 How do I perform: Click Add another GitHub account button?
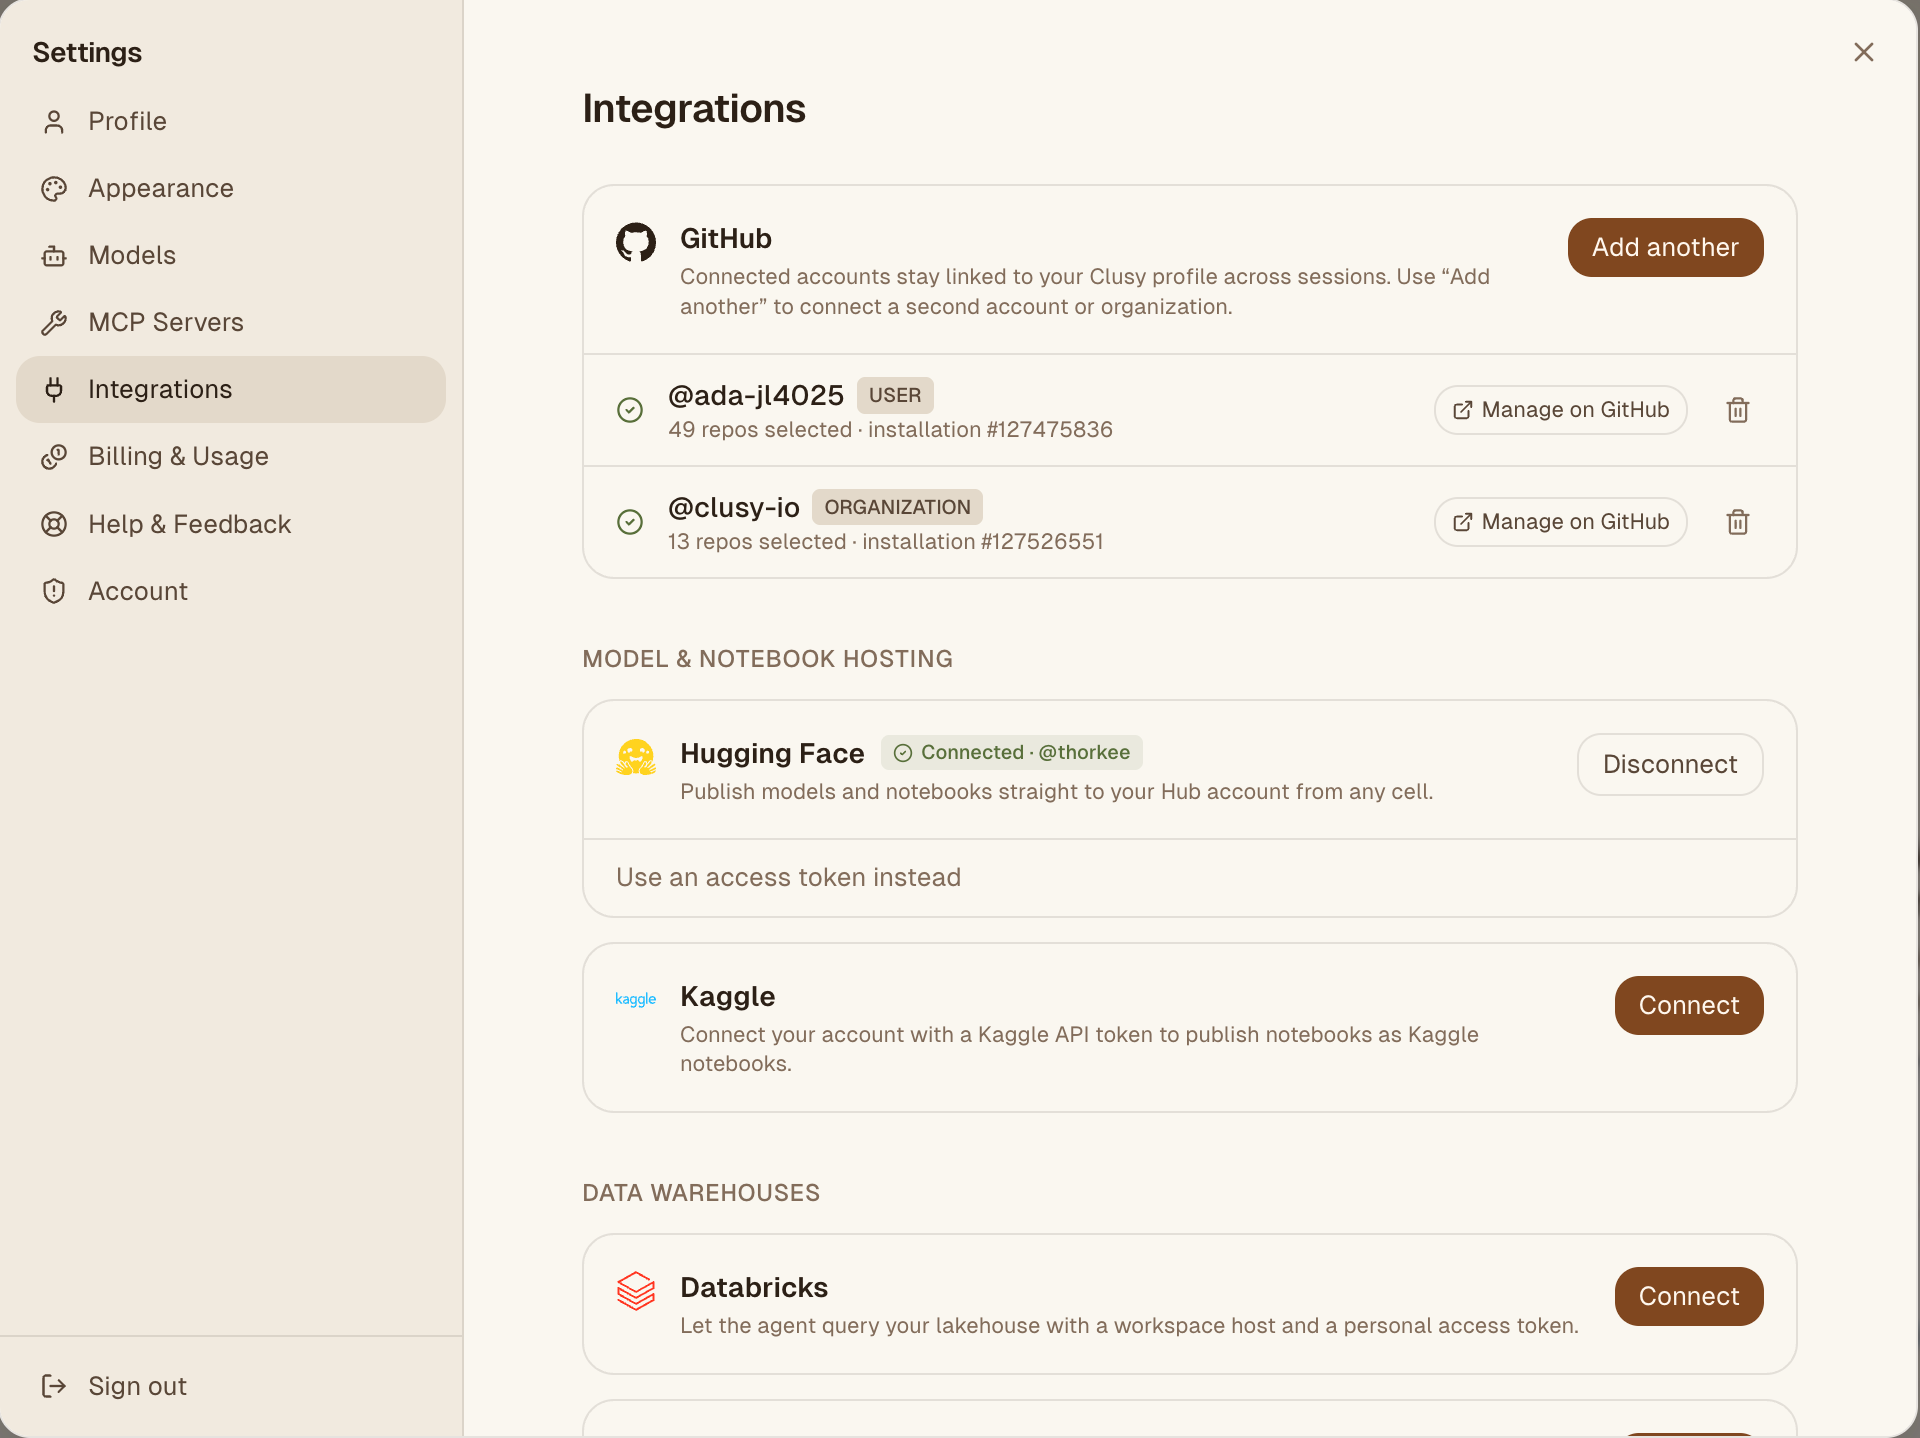pyautogui.click(x=1665, y=248)
